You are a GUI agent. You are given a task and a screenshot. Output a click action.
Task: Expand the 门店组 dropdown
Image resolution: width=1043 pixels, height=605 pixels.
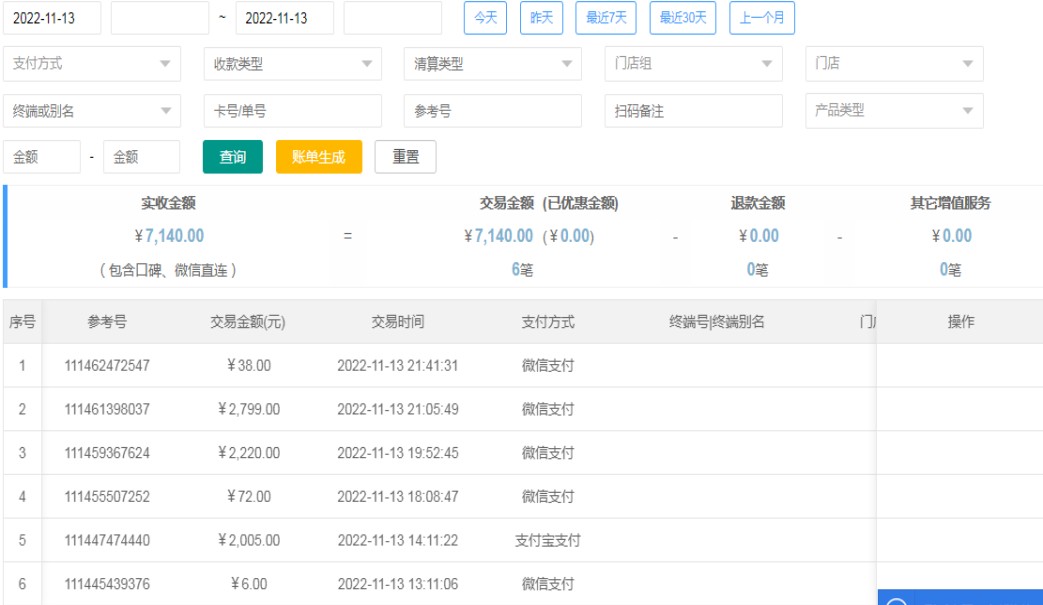693,64
